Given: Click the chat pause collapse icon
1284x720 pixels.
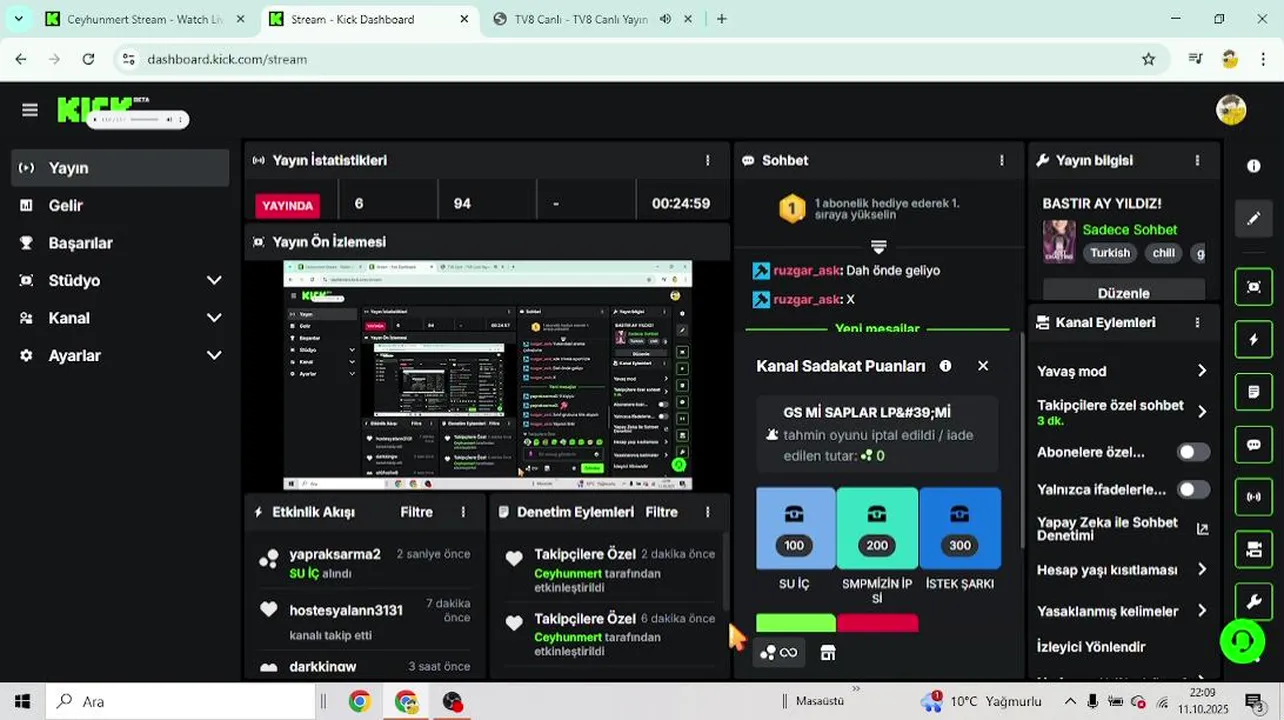Looking at the screenshot, I should point(879,246).
